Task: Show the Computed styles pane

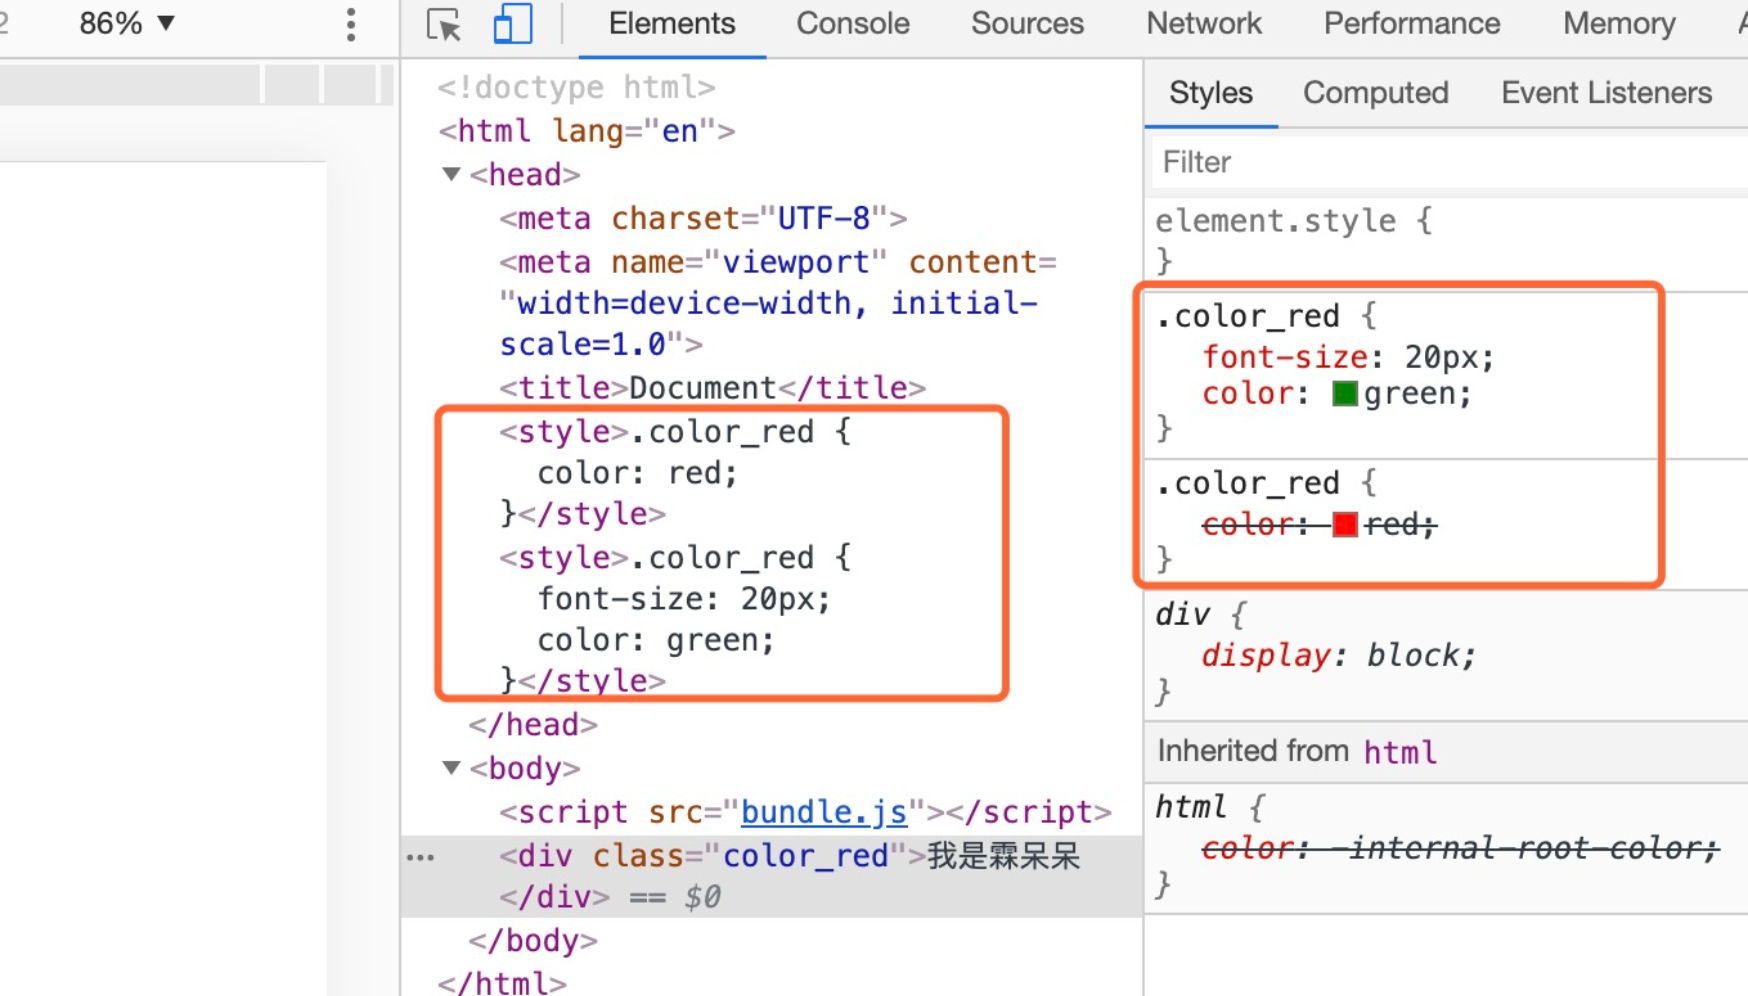Action: coord(1375,93)
